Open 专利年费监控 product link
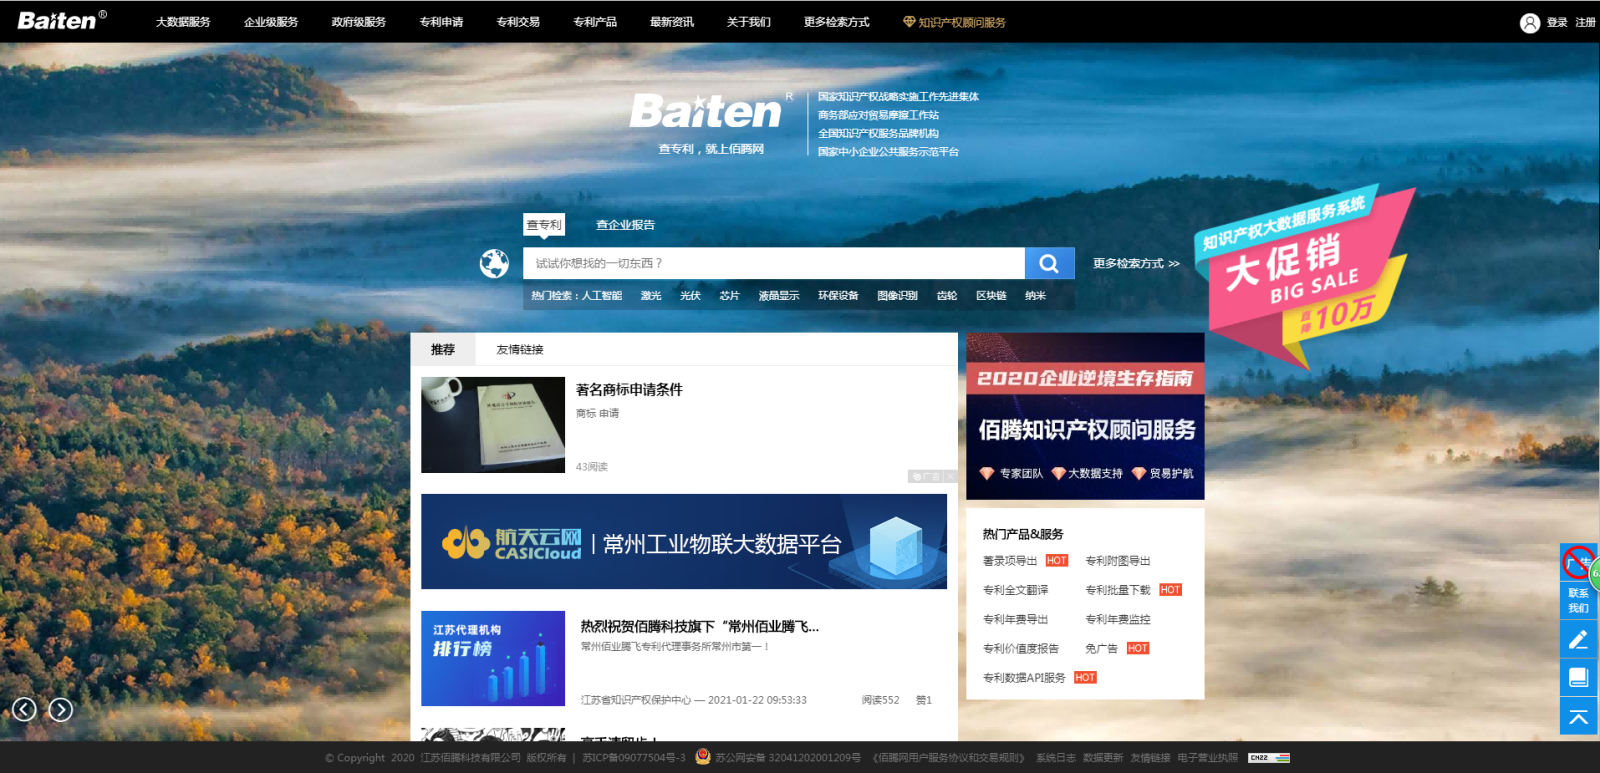The height and width of the screenshot is (773, 1600). 1118,619
